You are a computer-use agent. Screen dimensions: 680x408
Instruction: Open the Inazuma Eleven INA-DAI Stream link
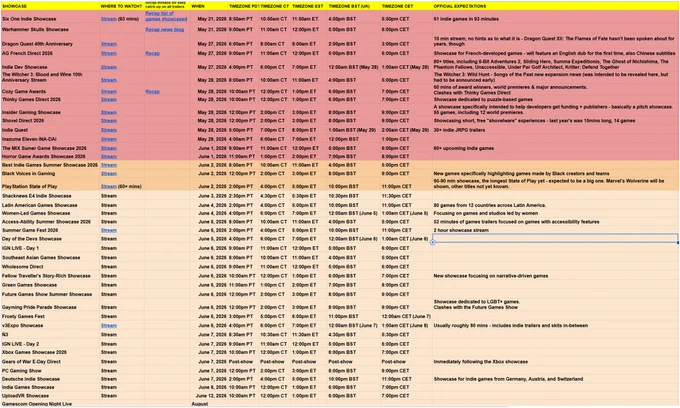(x=108, y=139)
